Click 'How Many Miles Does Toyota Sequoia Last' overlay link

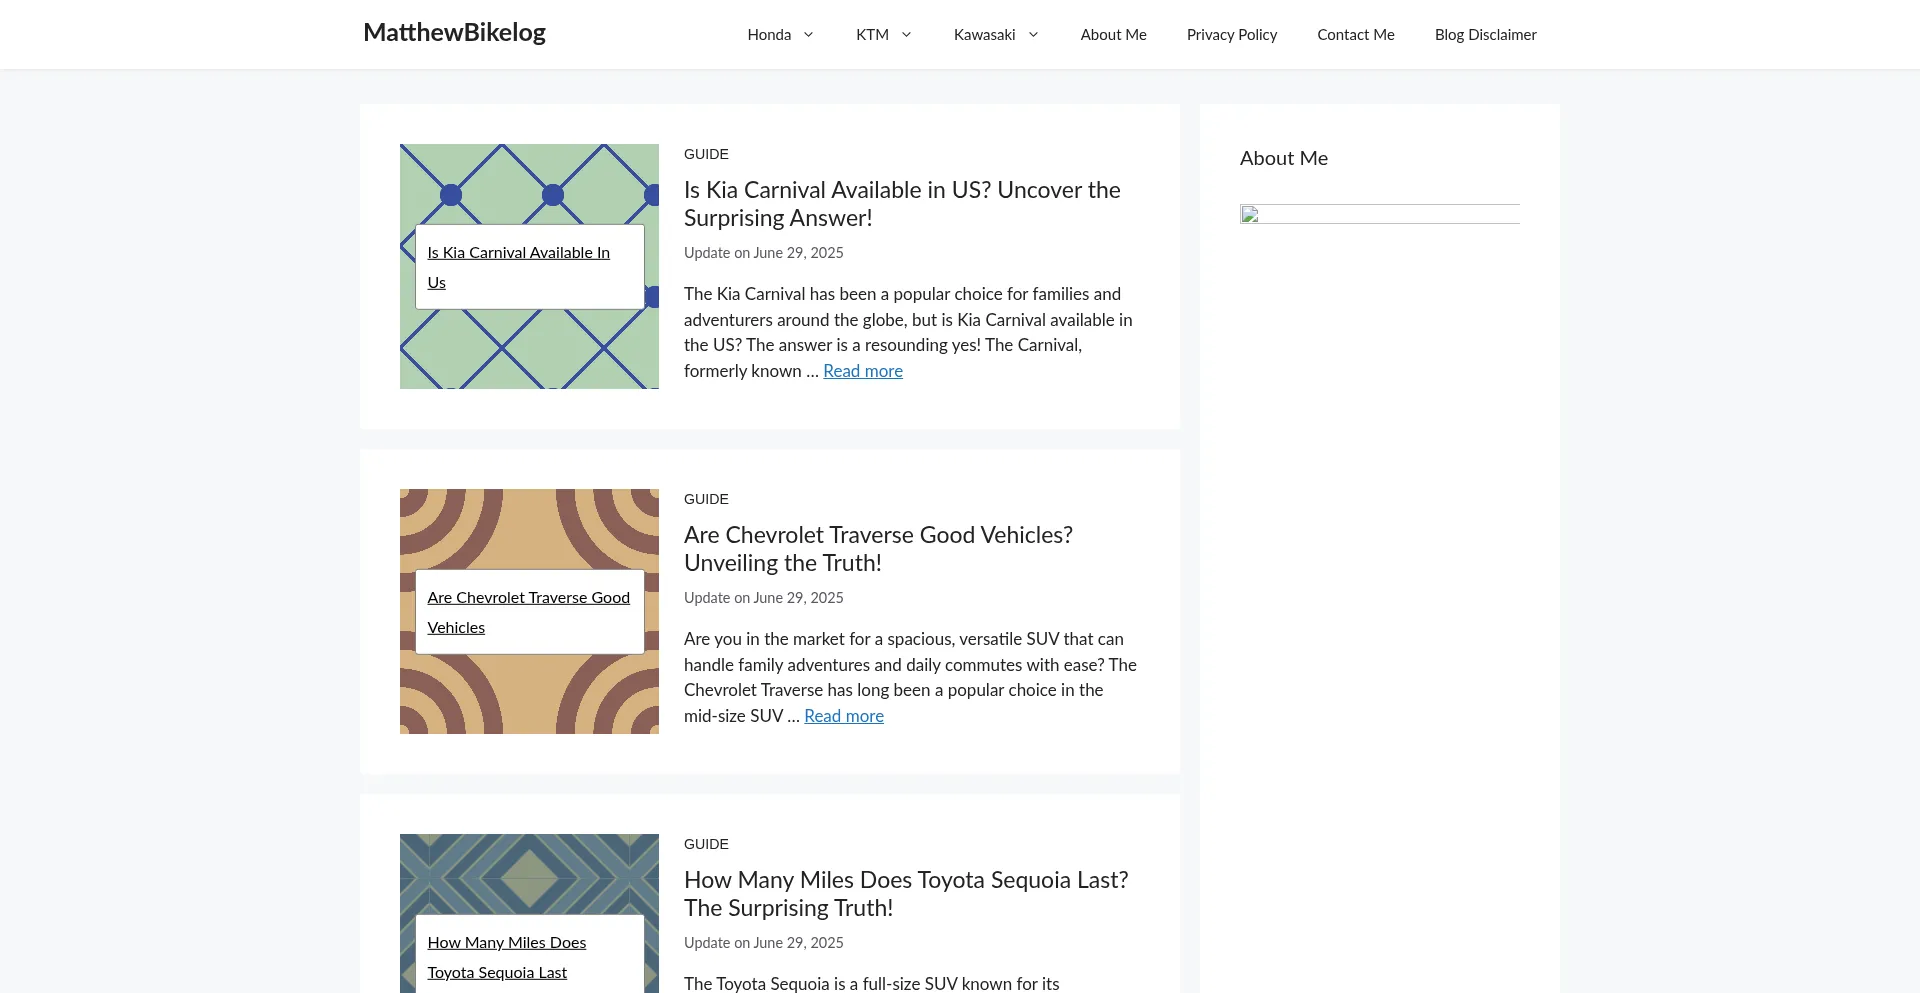pos(506,943)
